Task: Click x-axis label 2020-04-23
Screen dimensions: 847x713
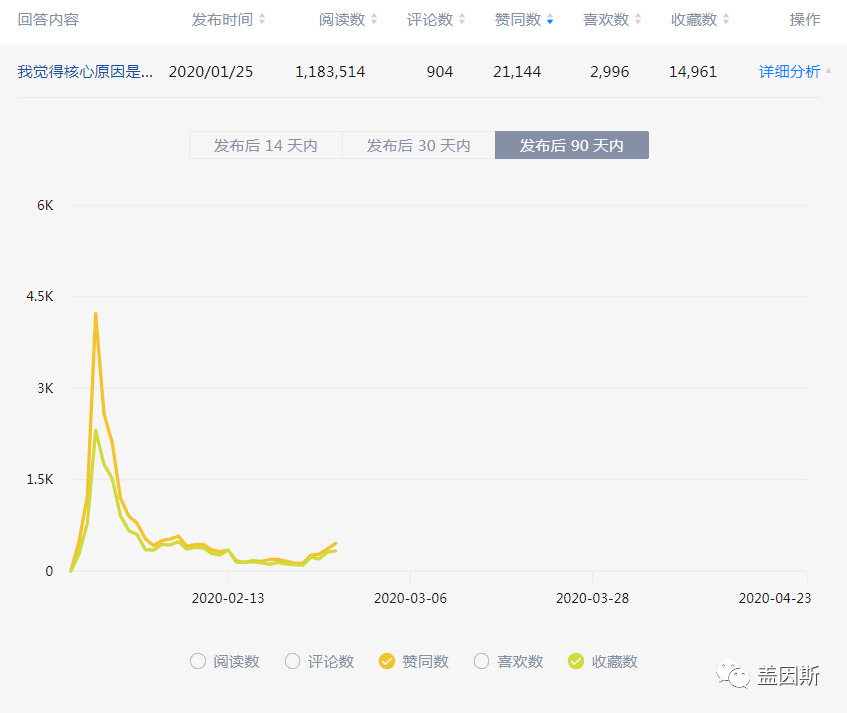Action: [775, 598]
